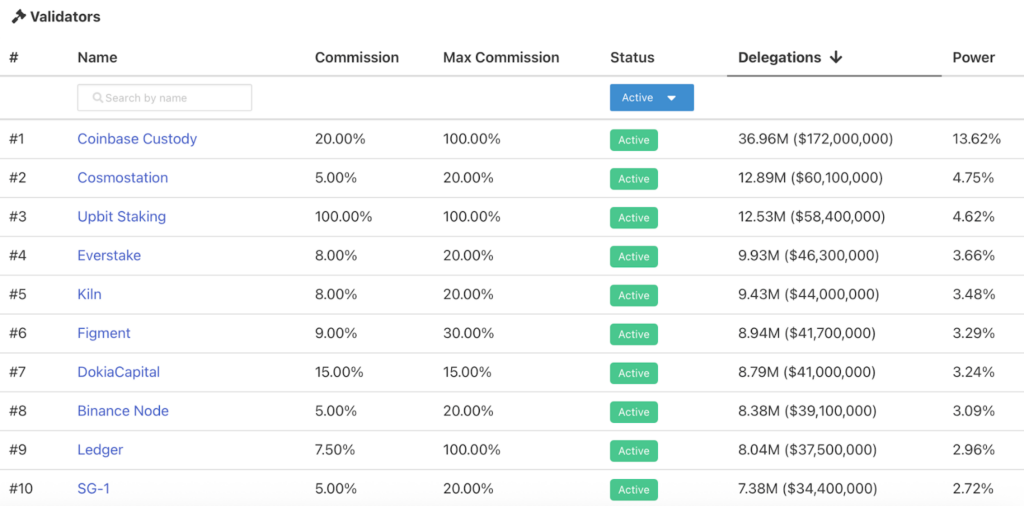Open the Upbit Staking validator link
This screenshot has width=1024, height=506.
point(121,217)
